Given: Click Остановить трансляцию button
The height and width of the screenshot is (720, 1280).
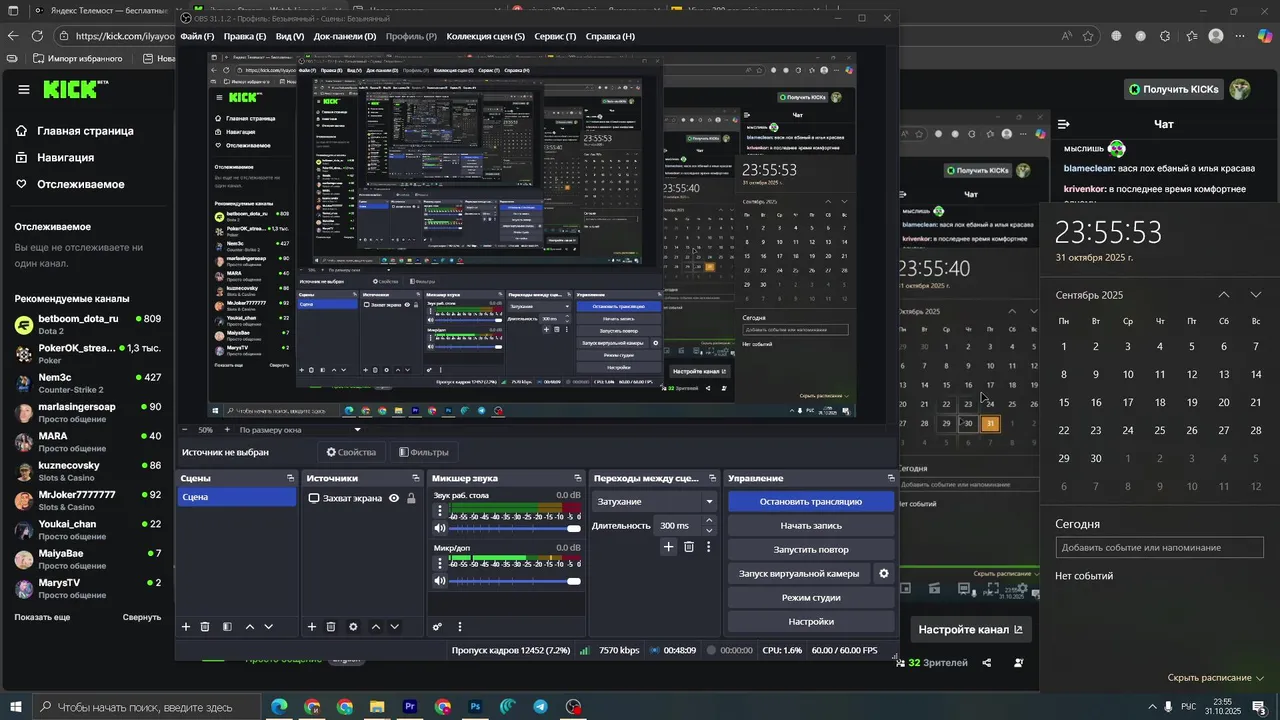Looking at the screenshot, I should pyautogui.click(x=811, y=502).
